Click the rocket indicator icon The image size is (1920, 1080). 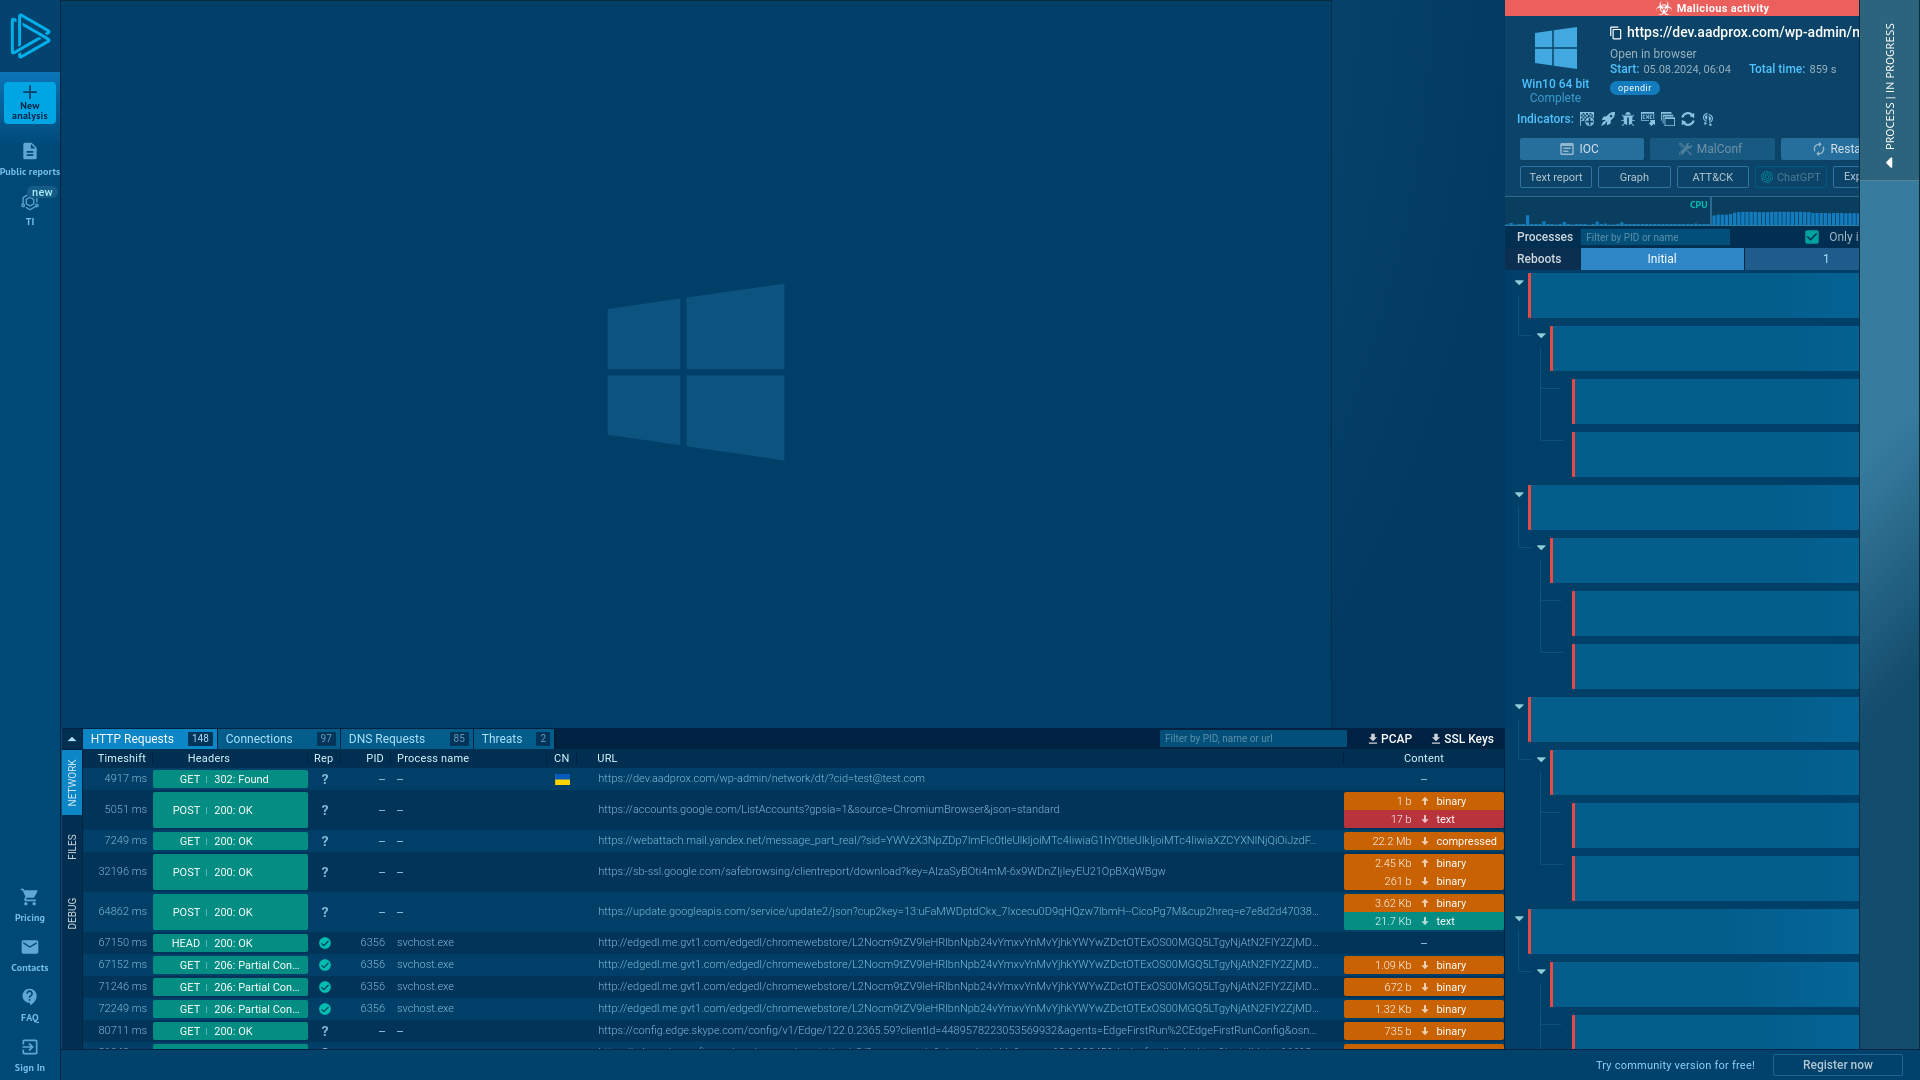[x=1607, y=119]
